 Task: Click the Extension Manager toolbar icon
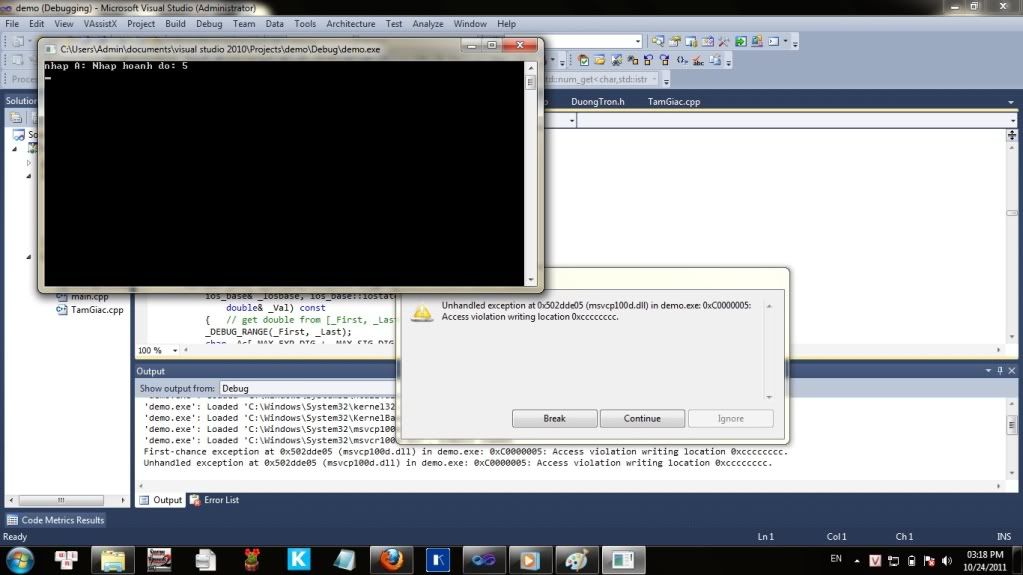[x=757, y=41]
